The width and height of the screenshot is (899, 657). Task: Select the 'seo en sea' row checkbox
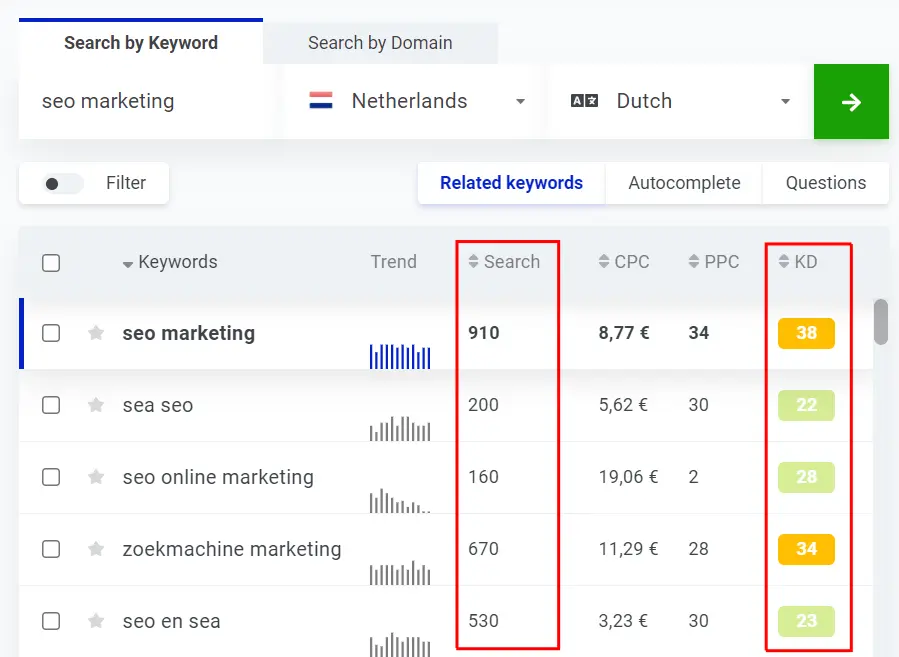pyautogui.click(x=51, y=621)
